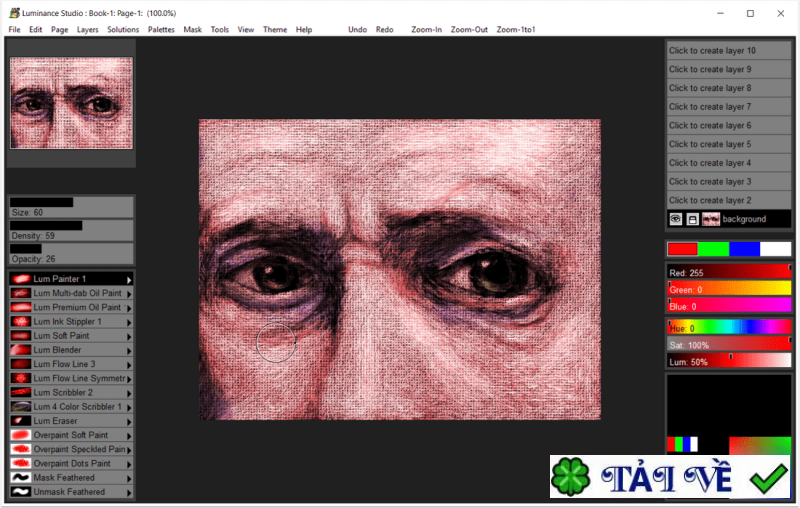Toggle background layer visibility eye
This screenshot has height=508, width=800.
coord(676,219)
